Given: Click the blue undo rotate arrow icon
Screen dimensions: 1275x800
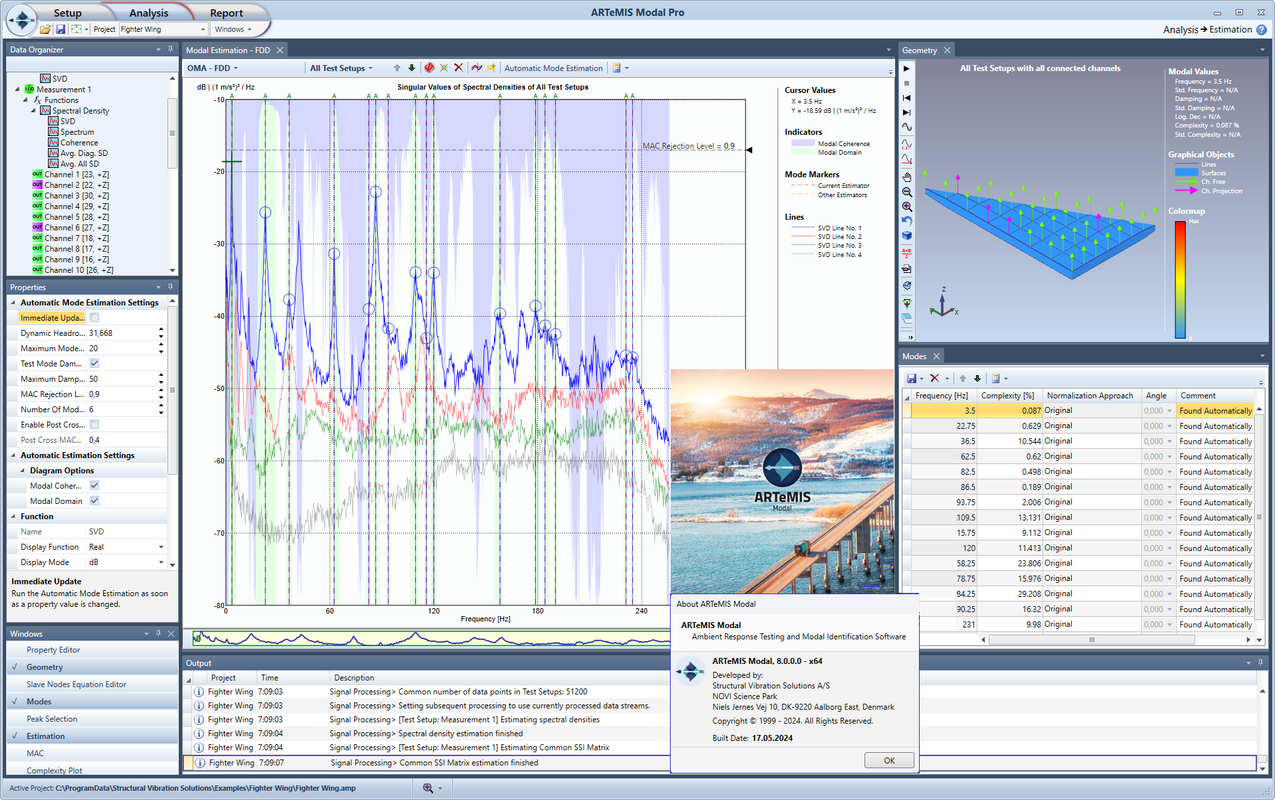Looking at the screenshot, I should [x=907, y=221].
